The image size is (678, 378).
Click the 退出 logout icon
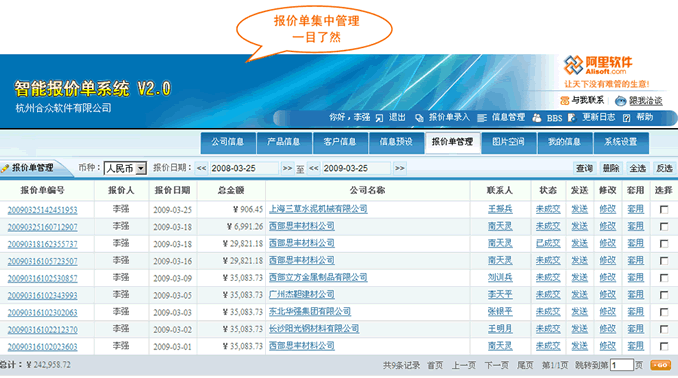379,118
